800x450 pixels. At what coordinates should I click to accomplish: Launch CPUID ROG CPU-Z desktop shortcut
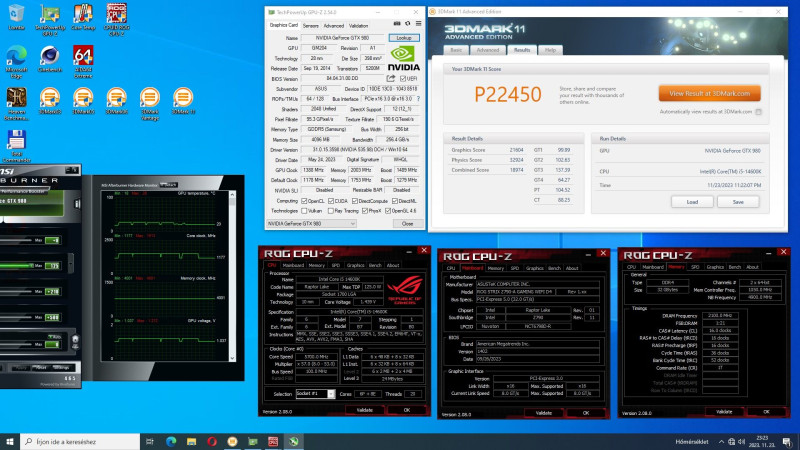tap(116, 20)
